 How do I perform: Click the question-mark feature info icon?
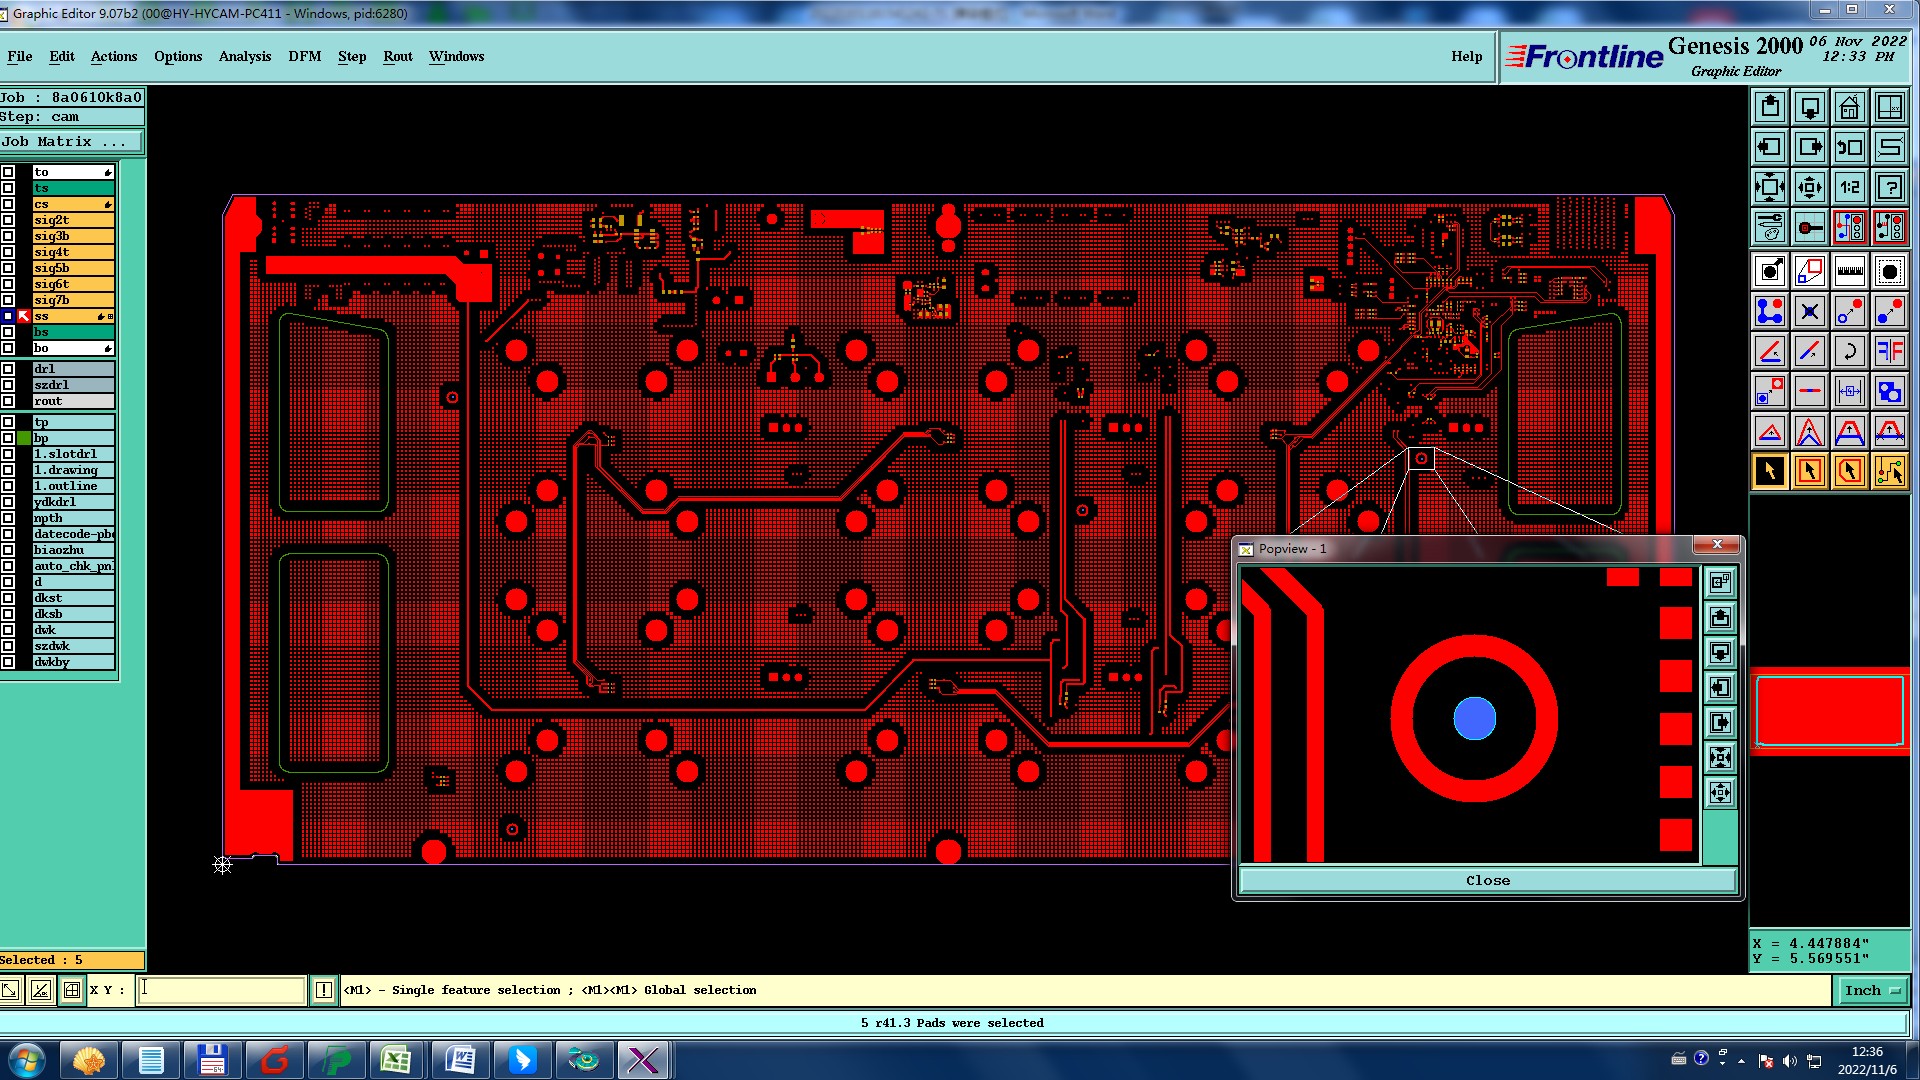[x=1890, y=187]
